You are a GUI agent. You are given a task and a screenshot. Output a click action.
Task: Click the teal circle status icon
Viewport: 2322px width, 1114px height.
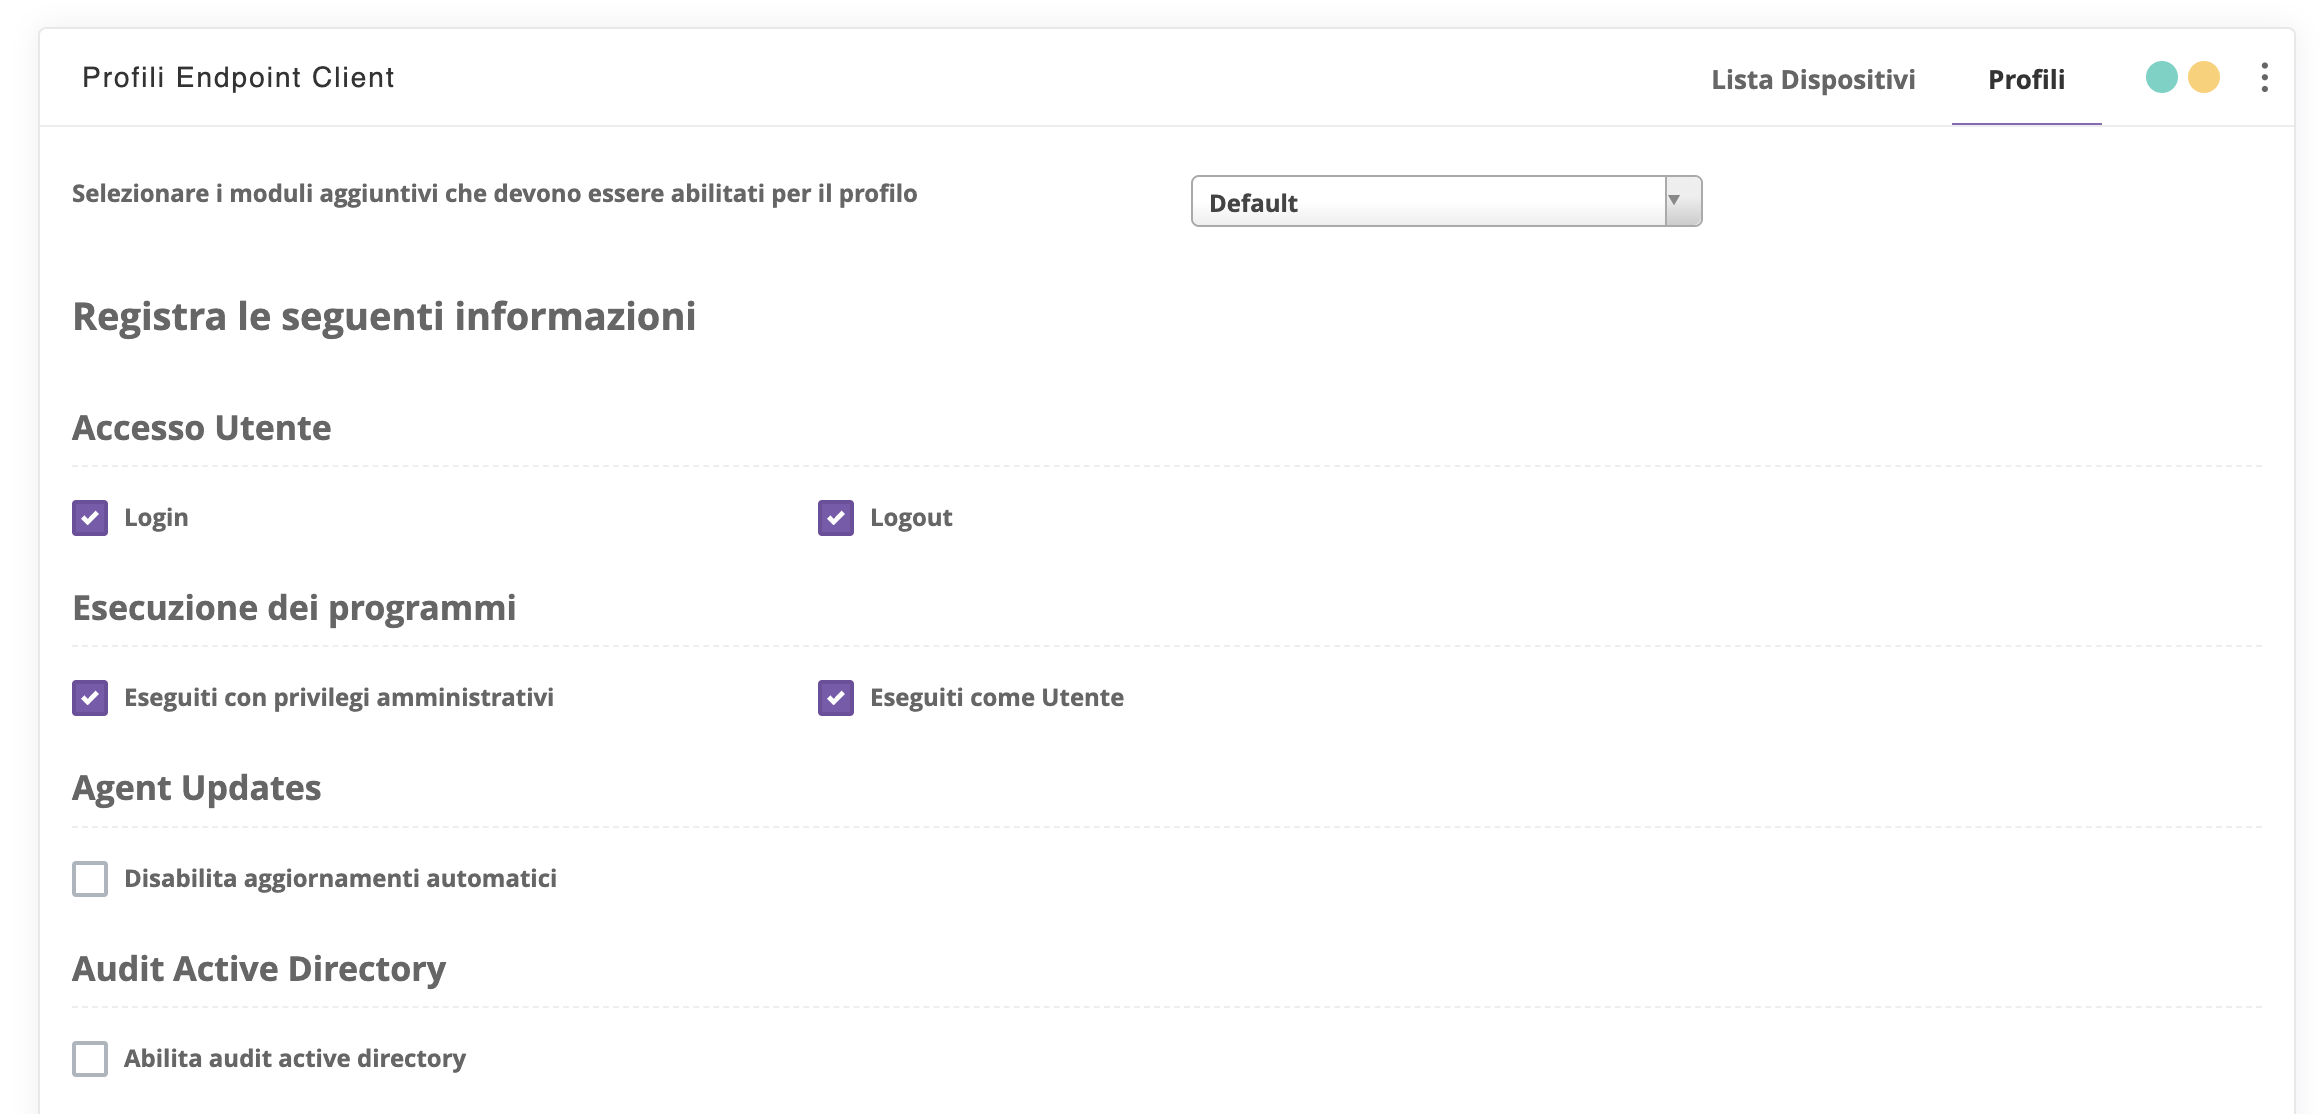2161,77
